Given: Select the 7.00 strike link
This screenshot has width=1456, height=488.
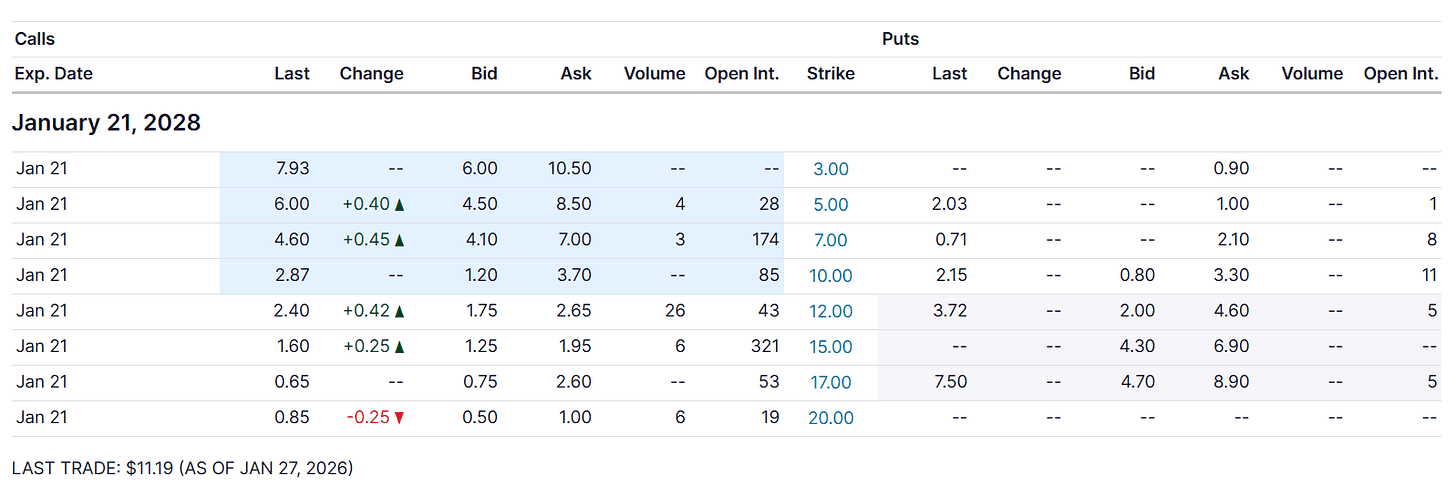Looking at the screenshot, I should pos(831,240).
